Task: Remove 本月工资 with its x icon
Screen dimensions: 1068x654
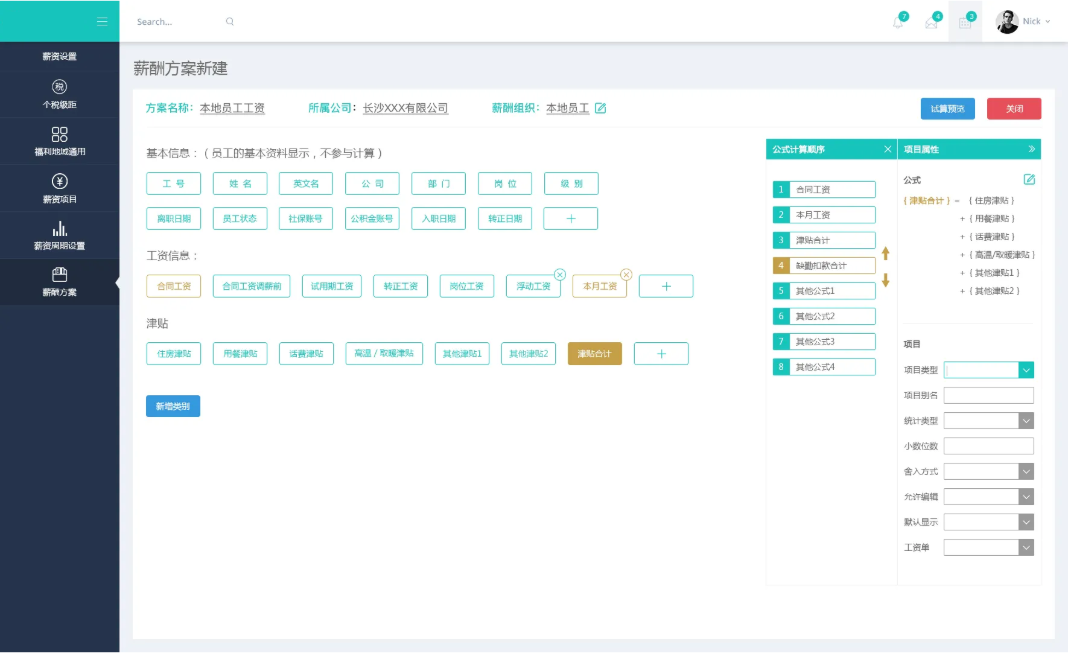Action: point(626,275)
